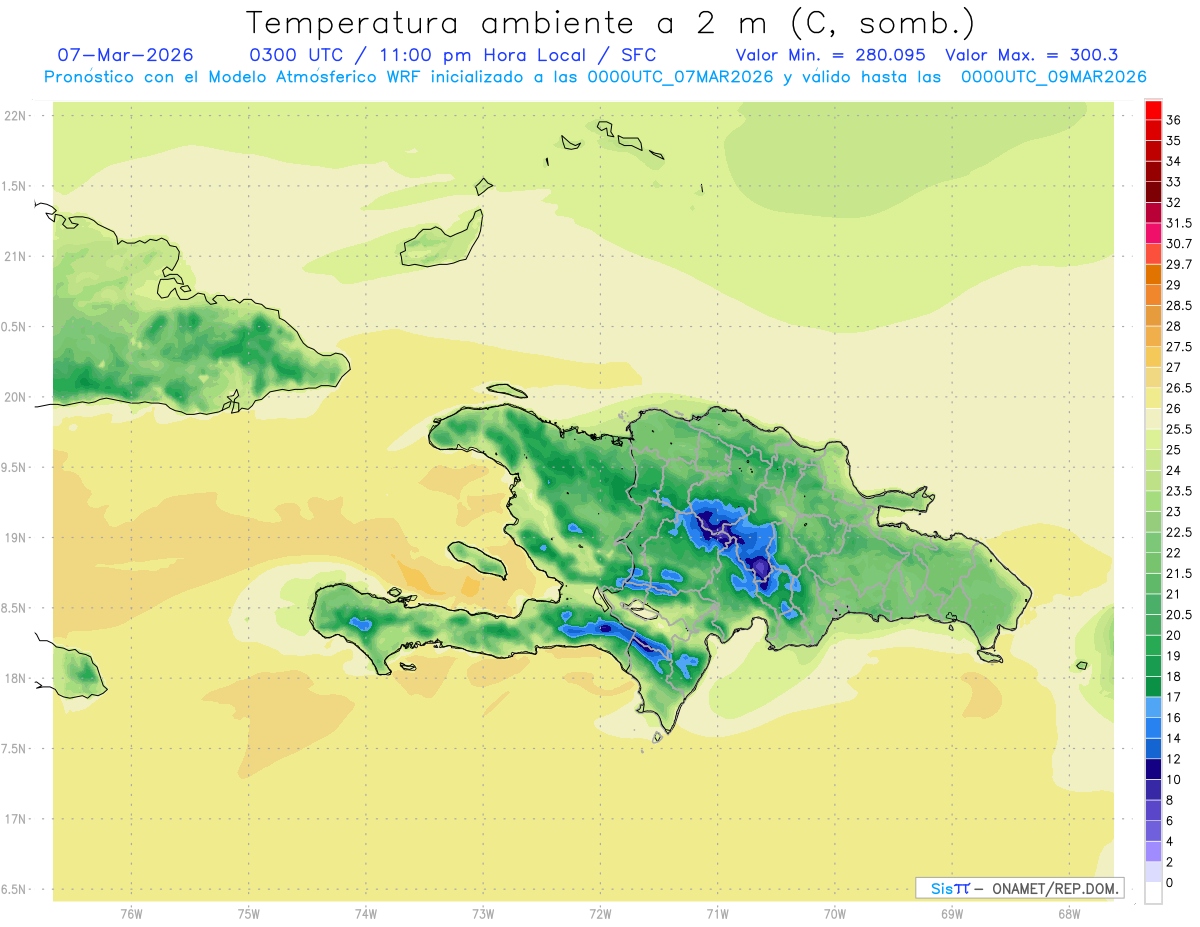
Task: Click the "6.5N" latitude label
Action: [x=14, y=889]
